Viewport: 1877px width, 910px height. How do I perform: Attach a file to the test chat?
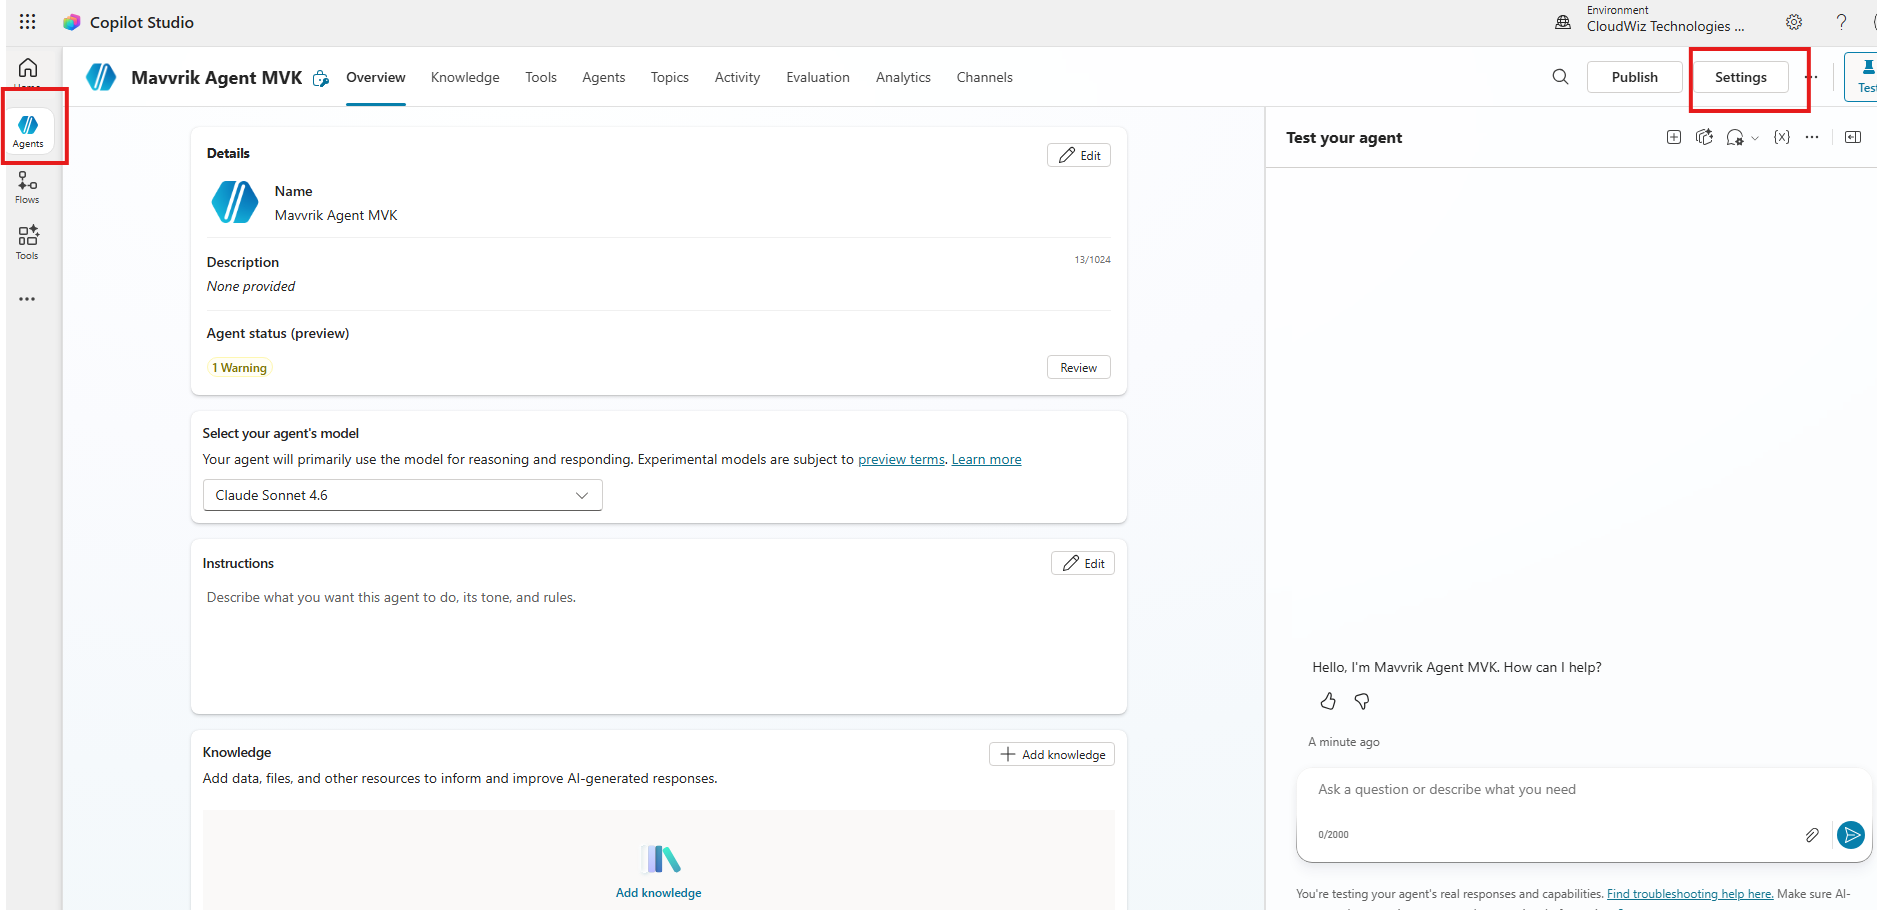click(x=1812, y=835)
